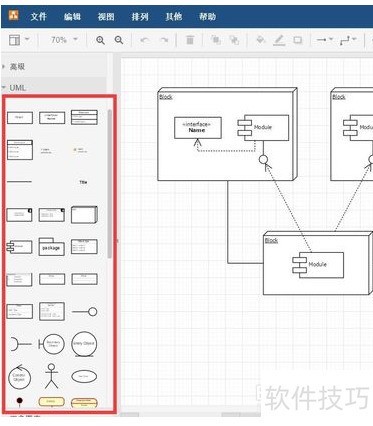The width and height of the screenshot is (373, 426).
Task: Click the undo arrow icon
Action: (144, 40)
